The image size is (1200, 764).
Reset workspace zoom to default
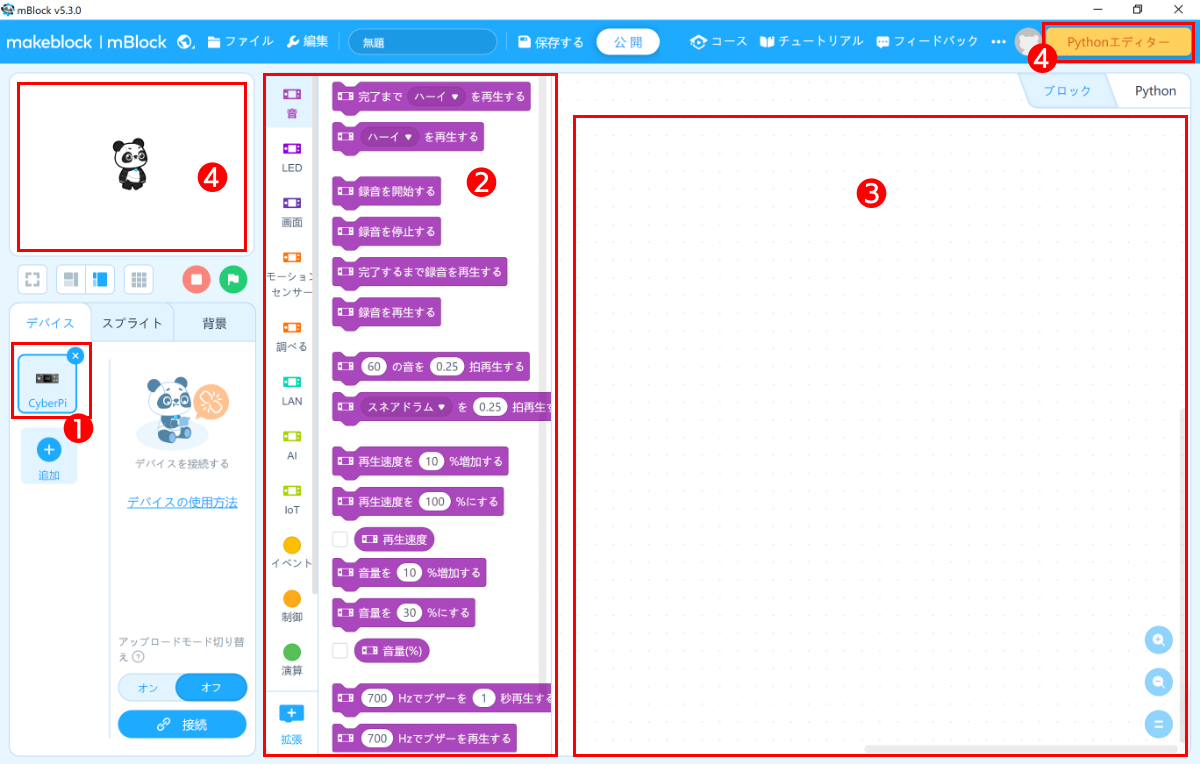[x=1158, y=724]
